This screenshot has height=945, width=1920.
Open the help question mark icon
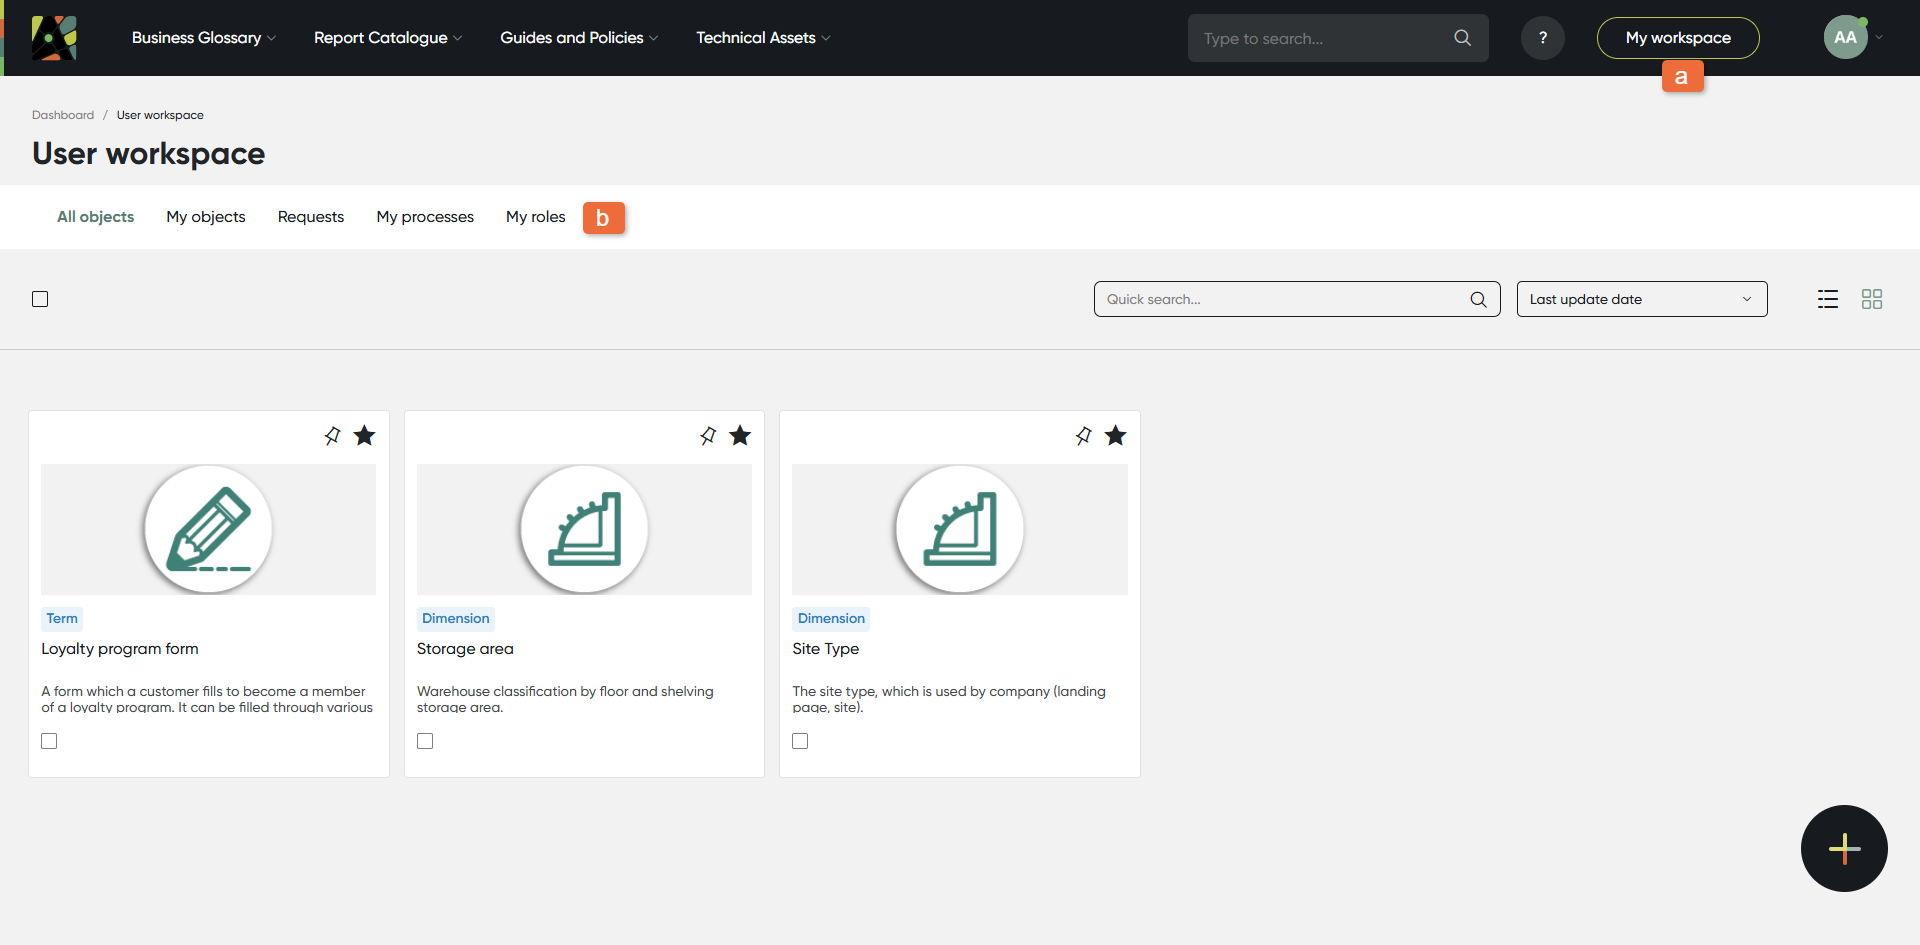click(1542, 38)
